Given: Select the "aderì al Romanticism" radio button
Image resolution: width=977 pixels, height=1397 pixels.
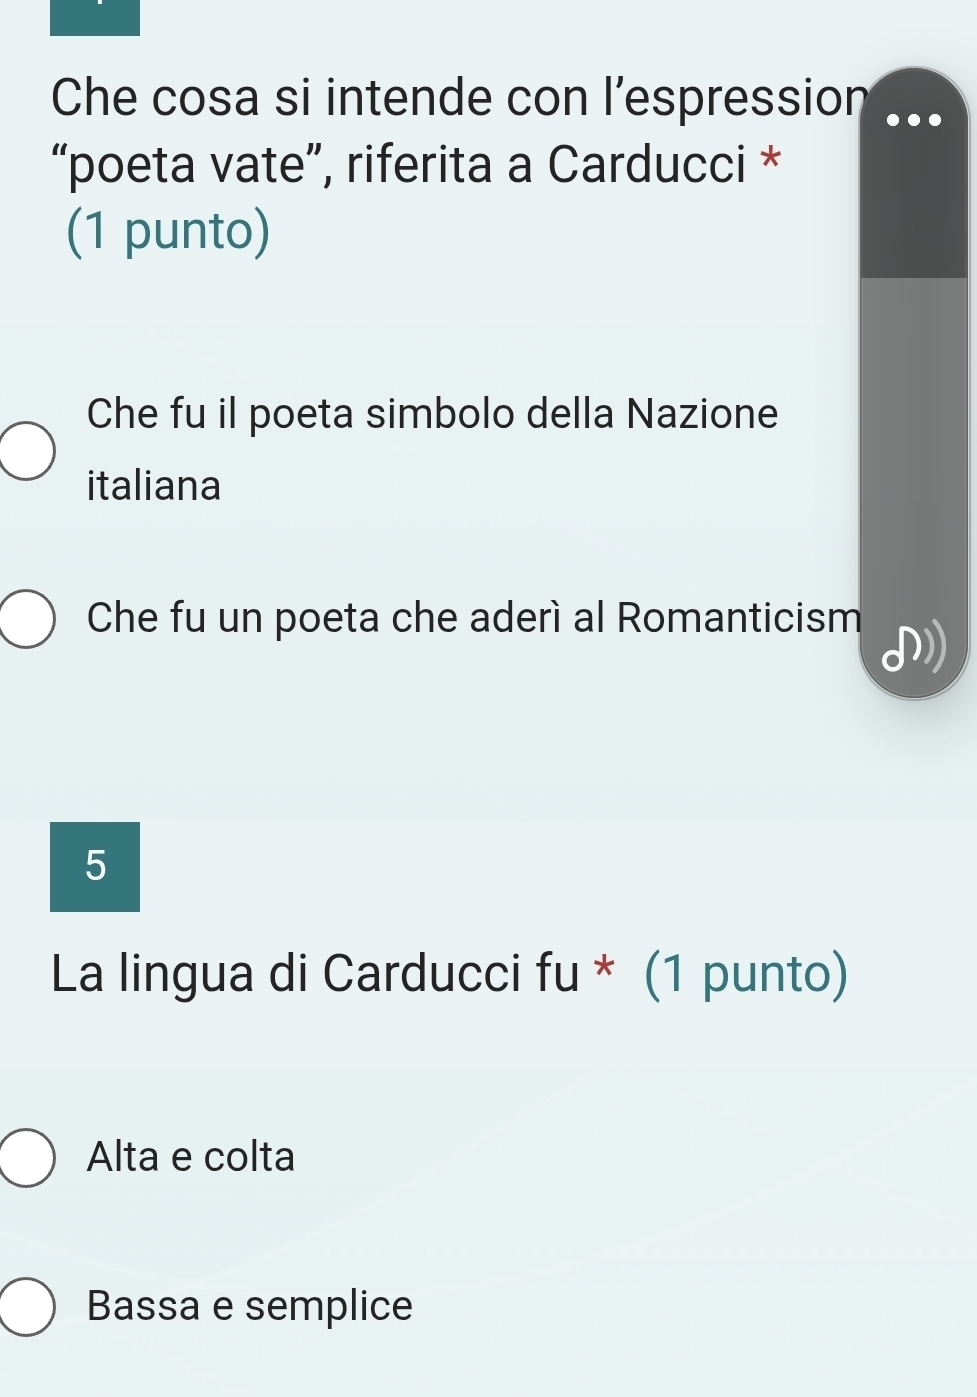Looking at the screenshot, I should pos(25,619).
